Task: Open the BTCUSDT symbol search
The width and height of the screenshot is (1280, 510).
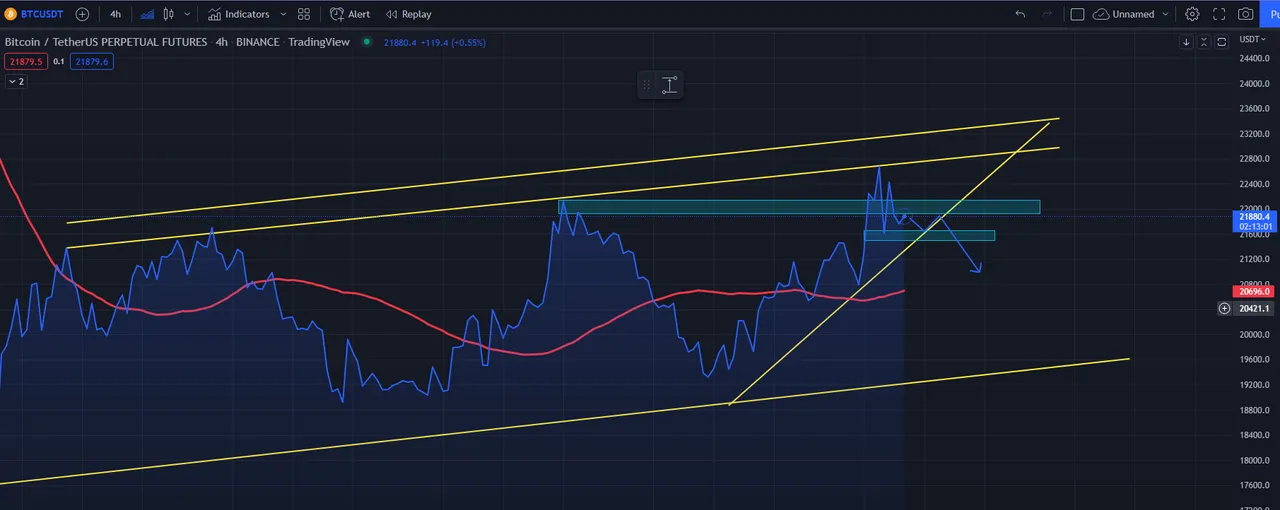Action: coord(35,14)
